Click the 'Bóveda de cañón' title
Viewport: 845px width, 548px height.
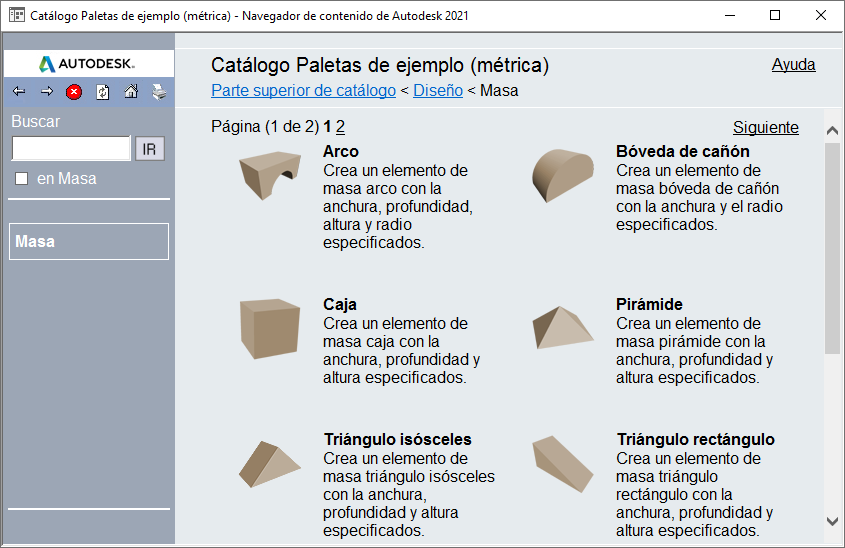(x=683, y=151)
